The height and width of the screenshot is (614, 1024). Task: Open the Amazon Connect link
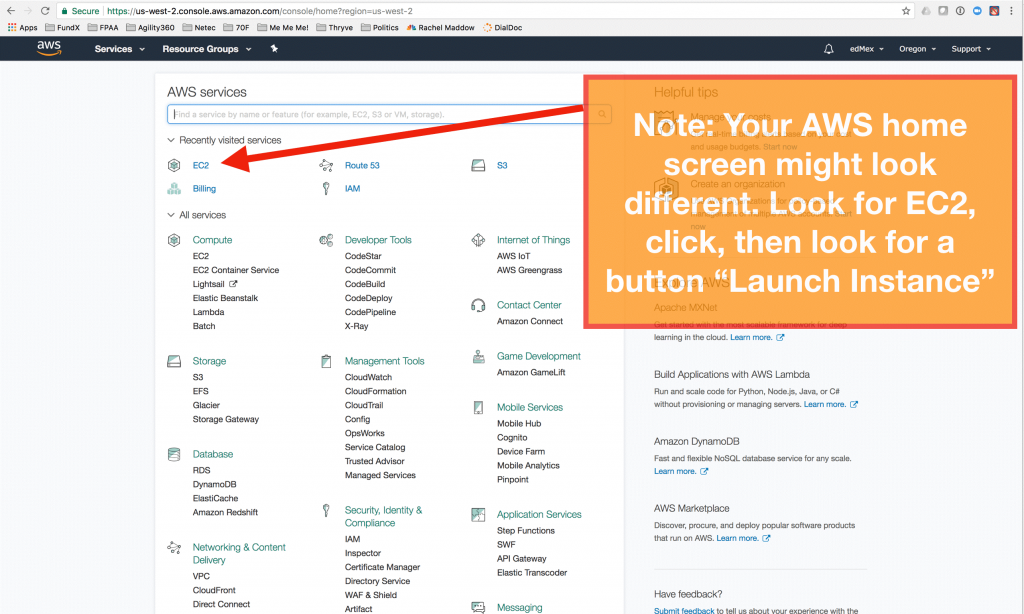pos(530,321)
